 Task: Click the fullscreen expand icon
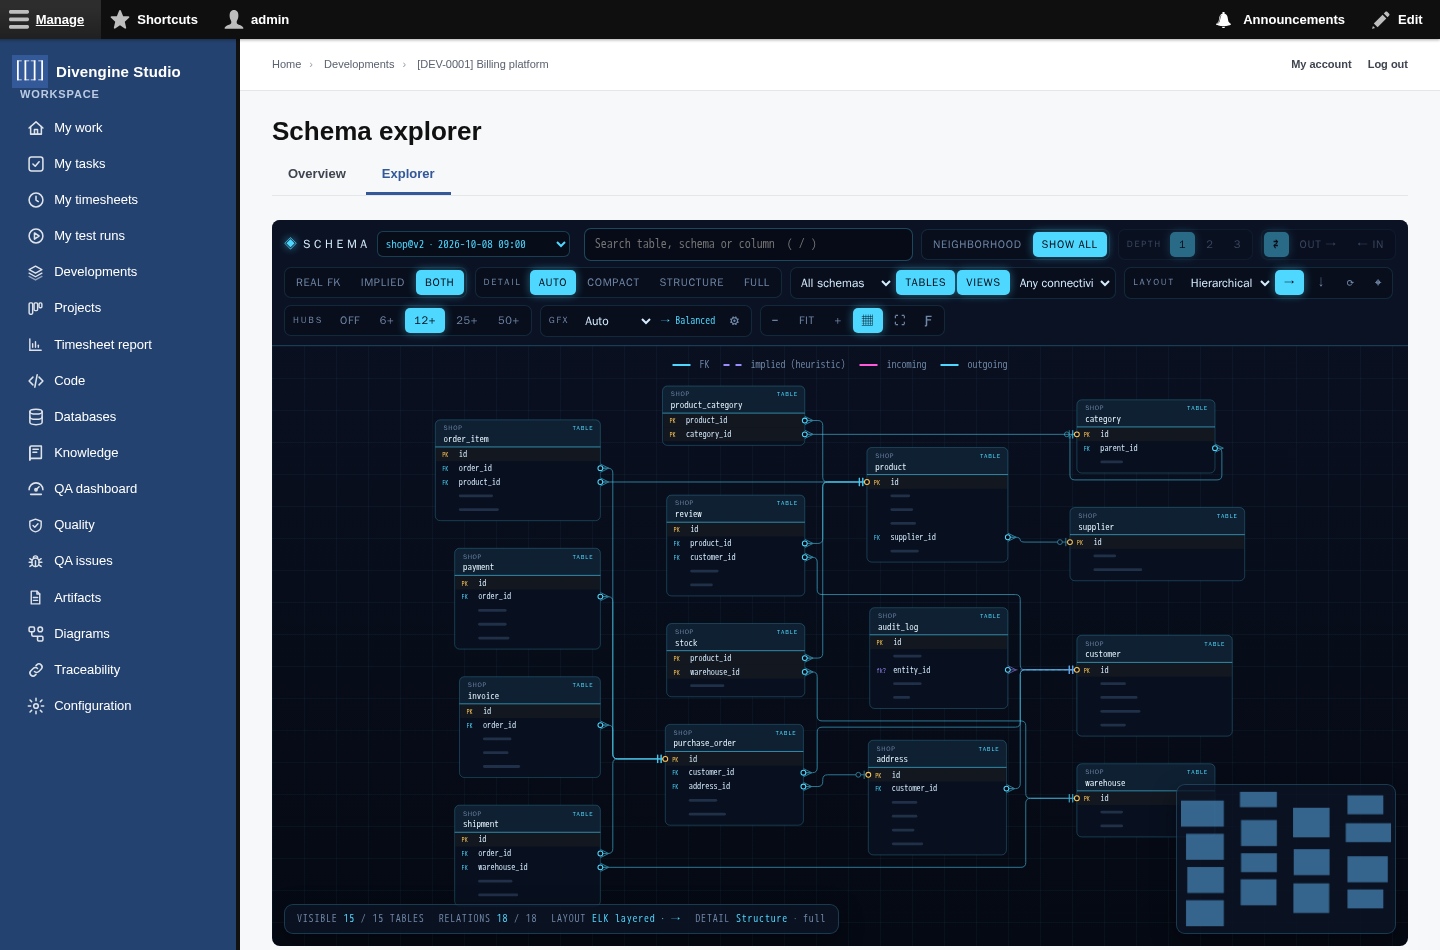pyautogui.click(x=900, y=321)
